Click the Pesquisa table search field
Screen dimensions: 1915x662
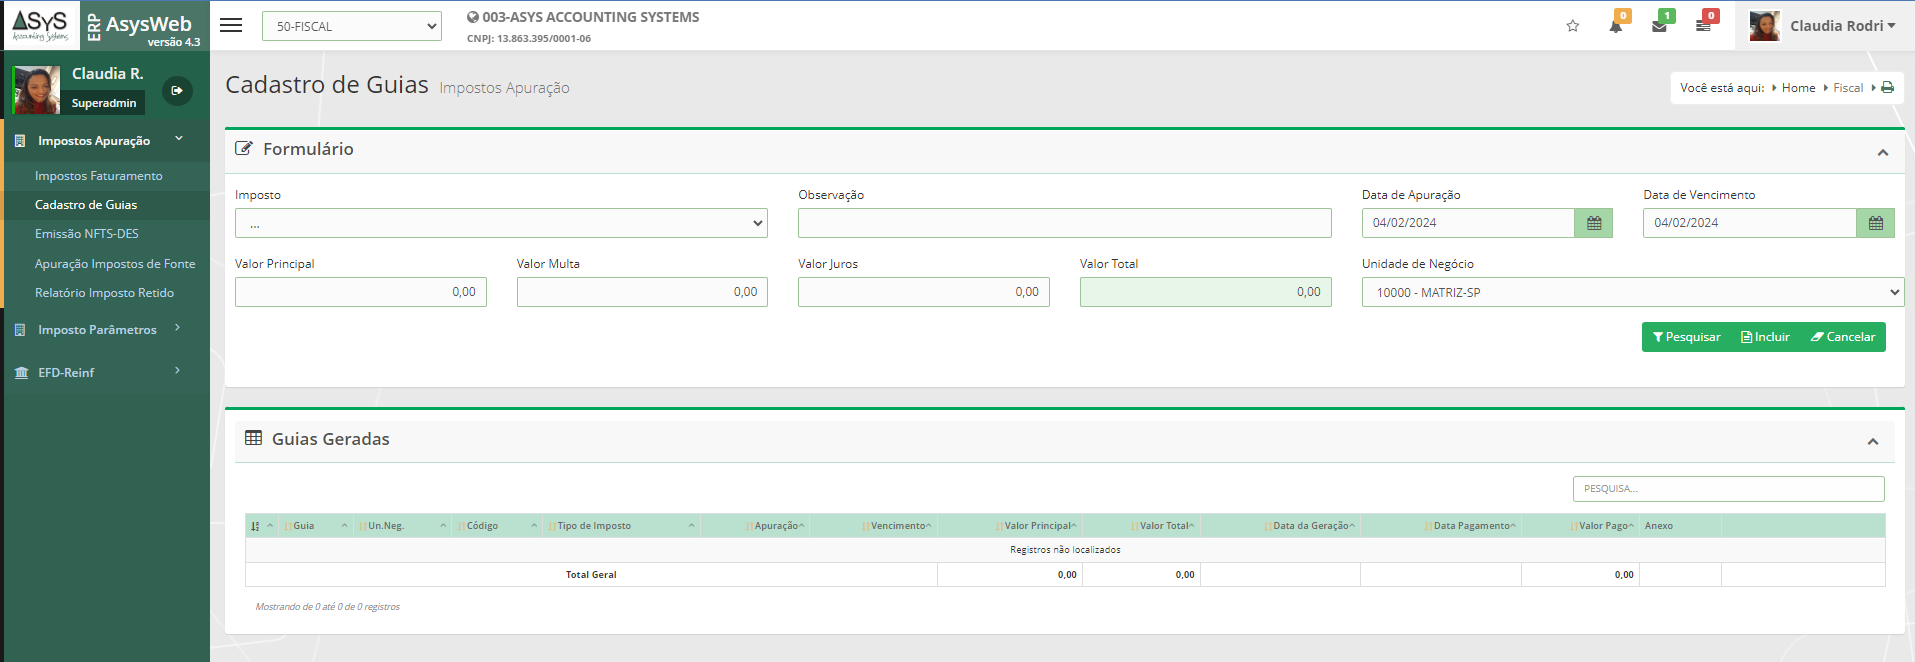pyautogui.click(x=1728, y=489)
